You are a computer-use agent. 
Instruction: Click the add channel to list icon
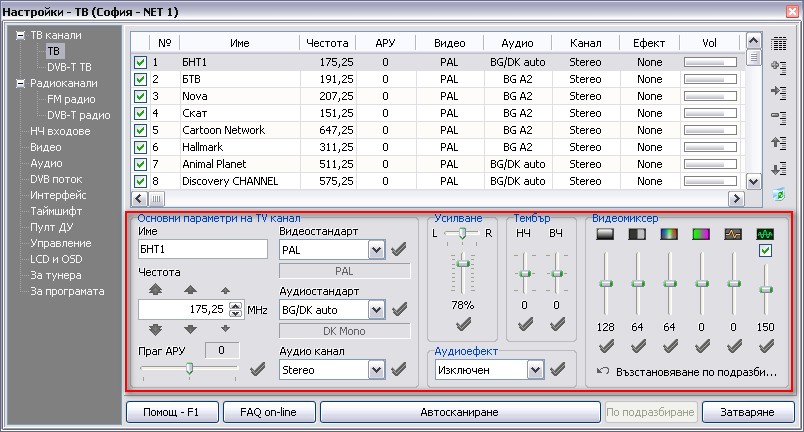(778, 67)
